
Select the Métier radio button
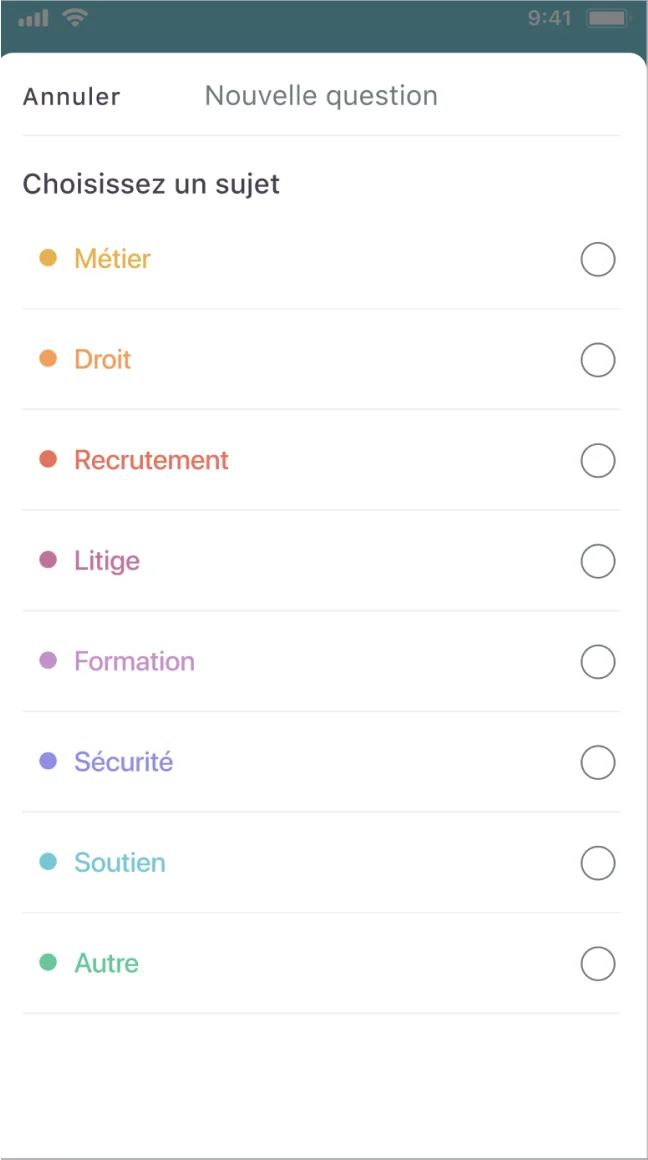[x=597, y=259]
